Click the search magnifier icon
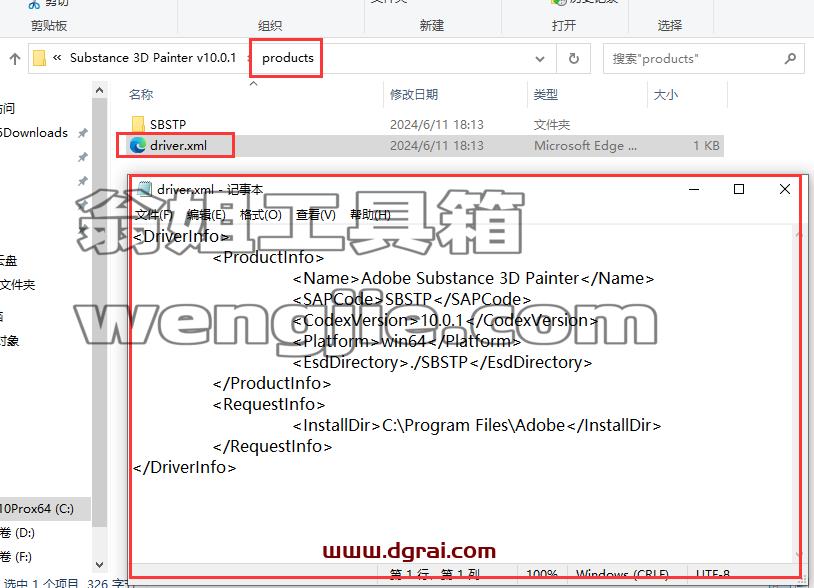The height and width of the screenshot is (588, 814). coord(790,59)
